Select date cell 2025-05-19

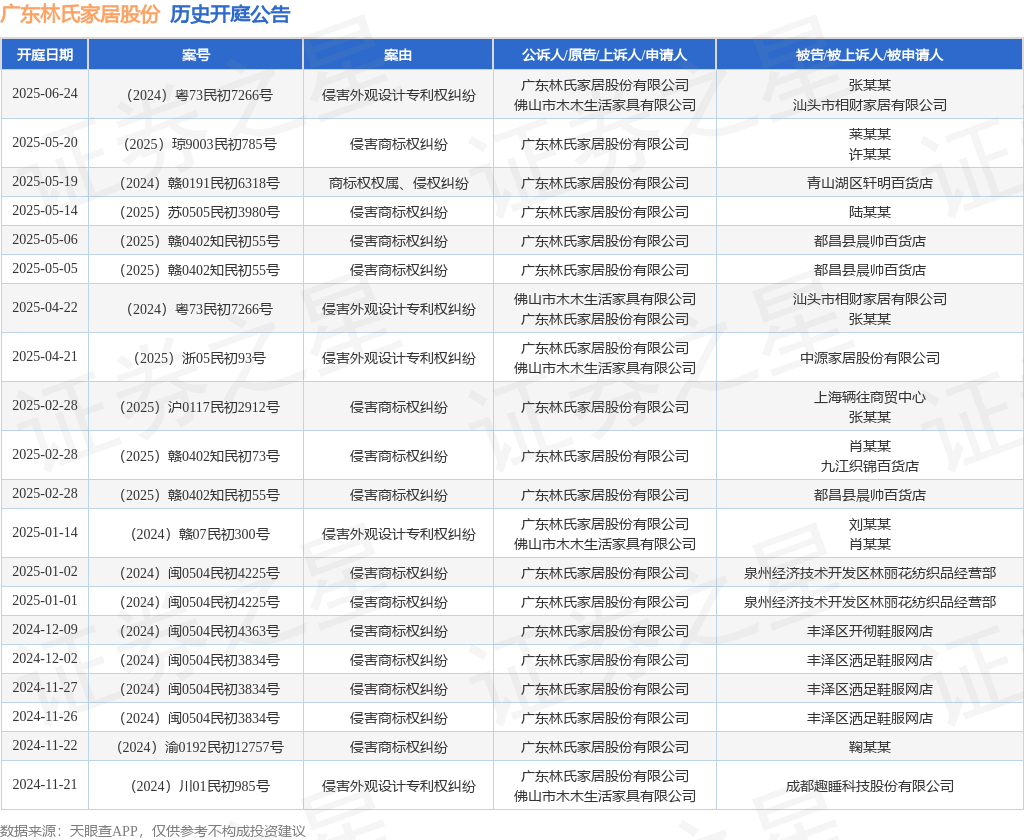point(44,182)
